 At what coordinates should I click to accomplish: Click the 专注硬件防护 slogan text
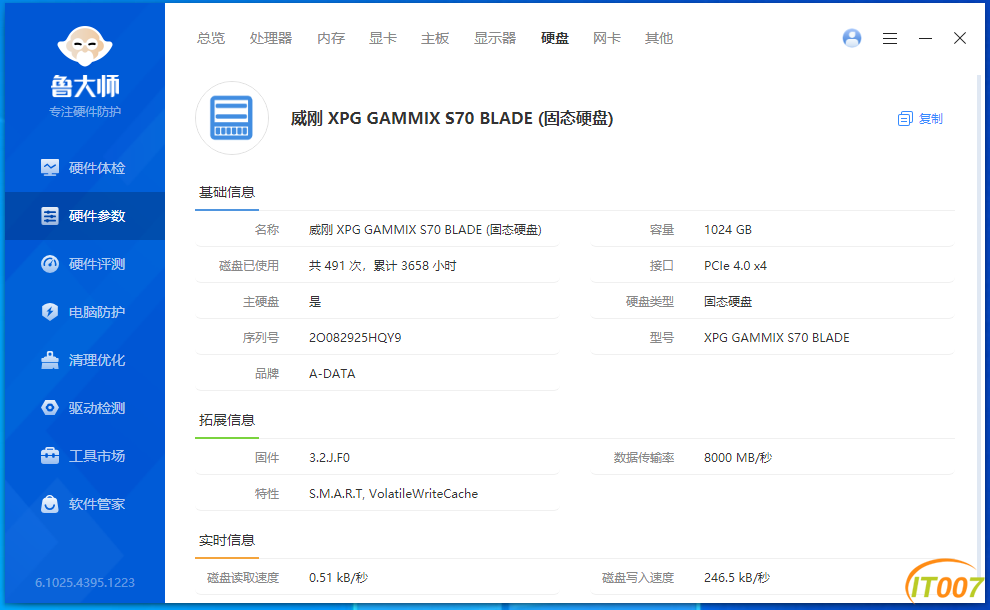(x=85, y=112)
